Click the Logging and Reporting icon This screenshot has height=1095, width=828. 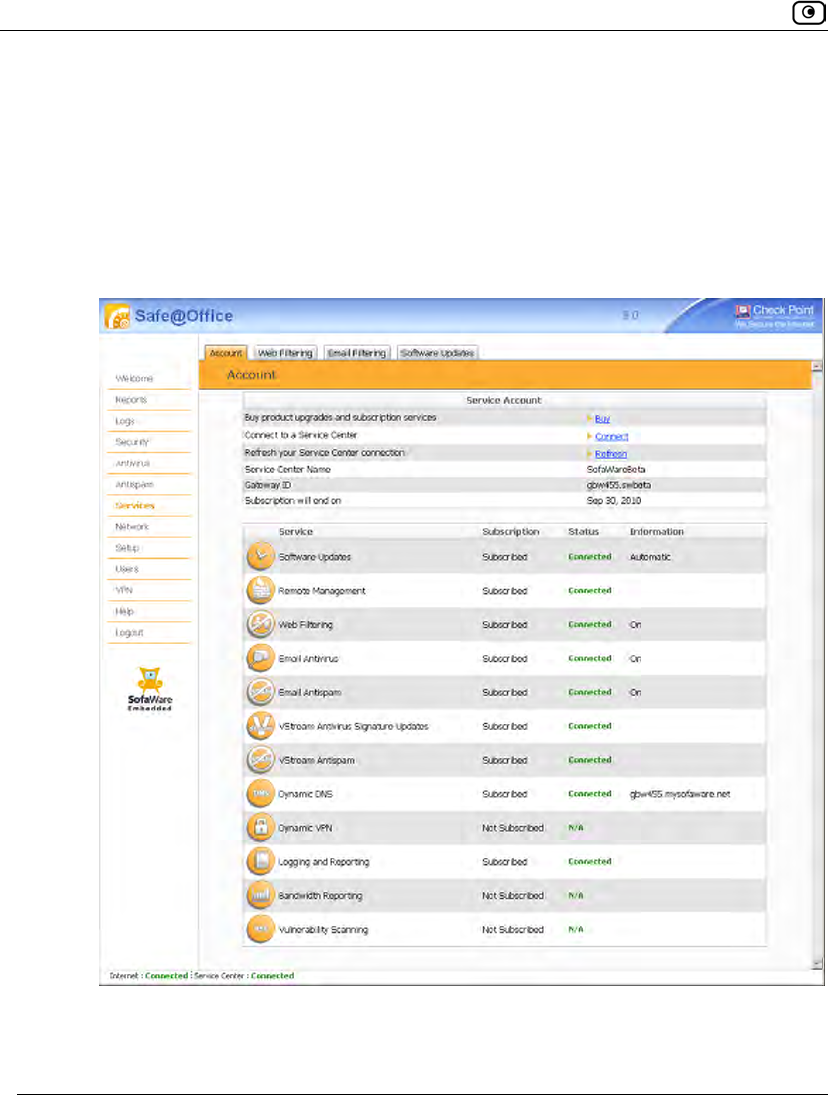coord(260,861)
